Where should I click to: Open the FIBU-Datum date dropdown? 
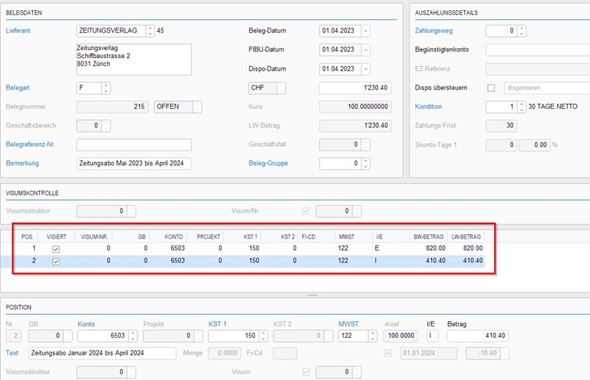click(x=365, y=50)
